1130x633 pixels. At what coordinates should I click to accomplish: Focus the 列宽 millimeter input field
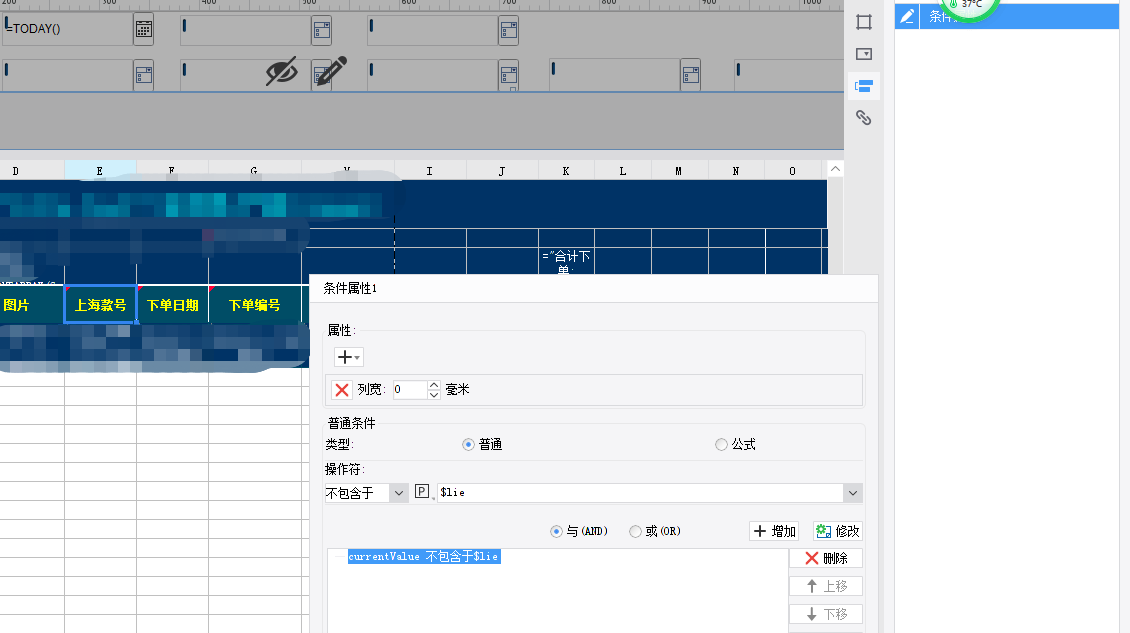[410, 390]
